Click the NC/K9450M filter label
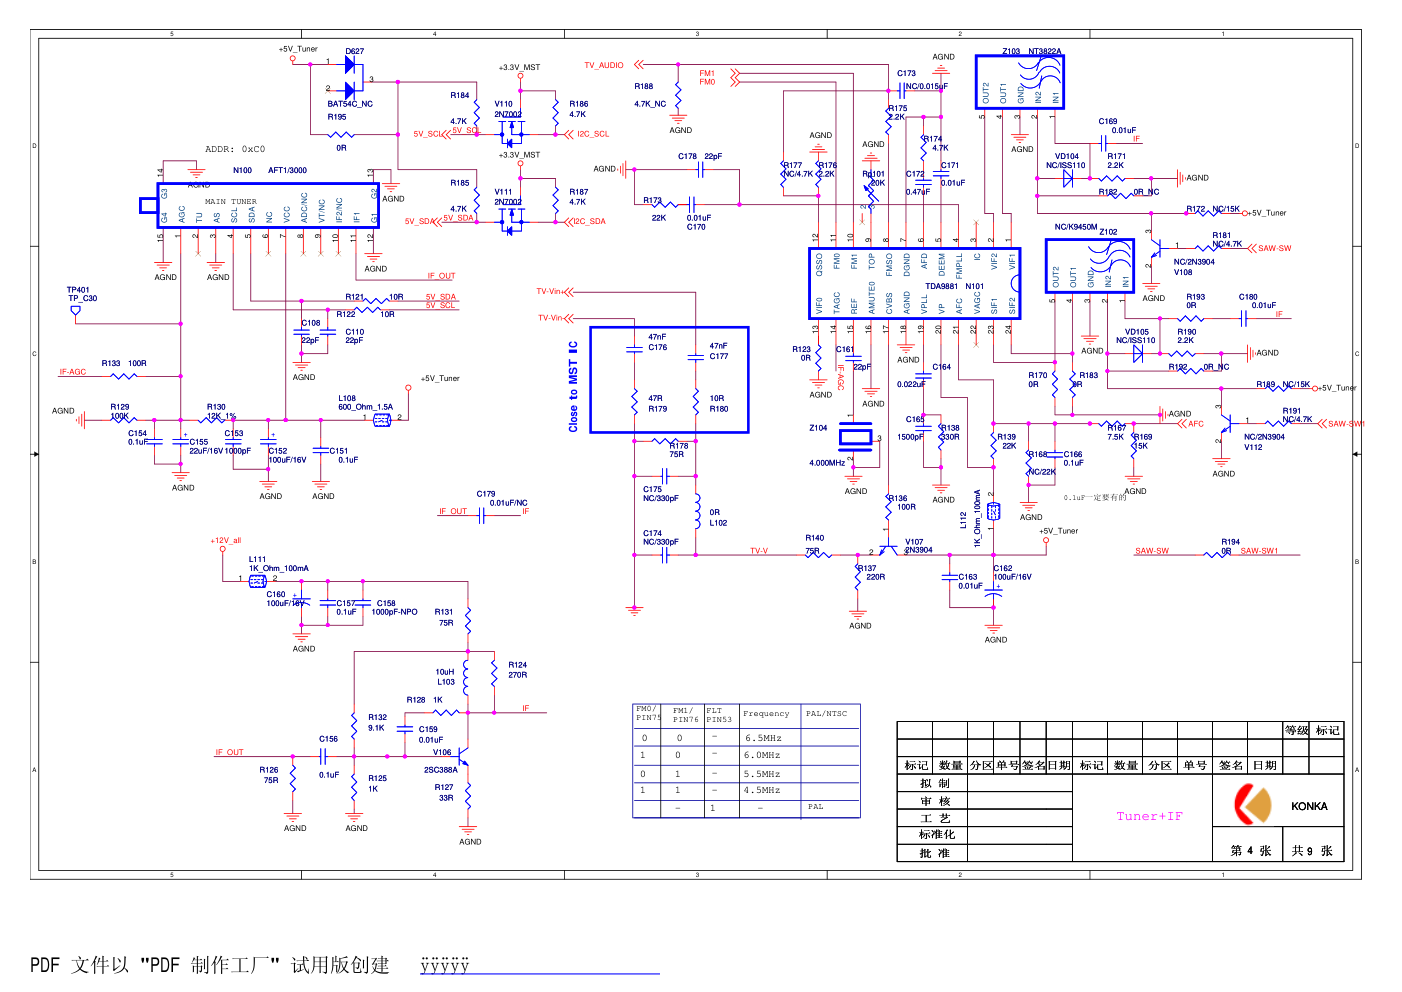This screenshot has width=1402, height=992. [1076, 227]
